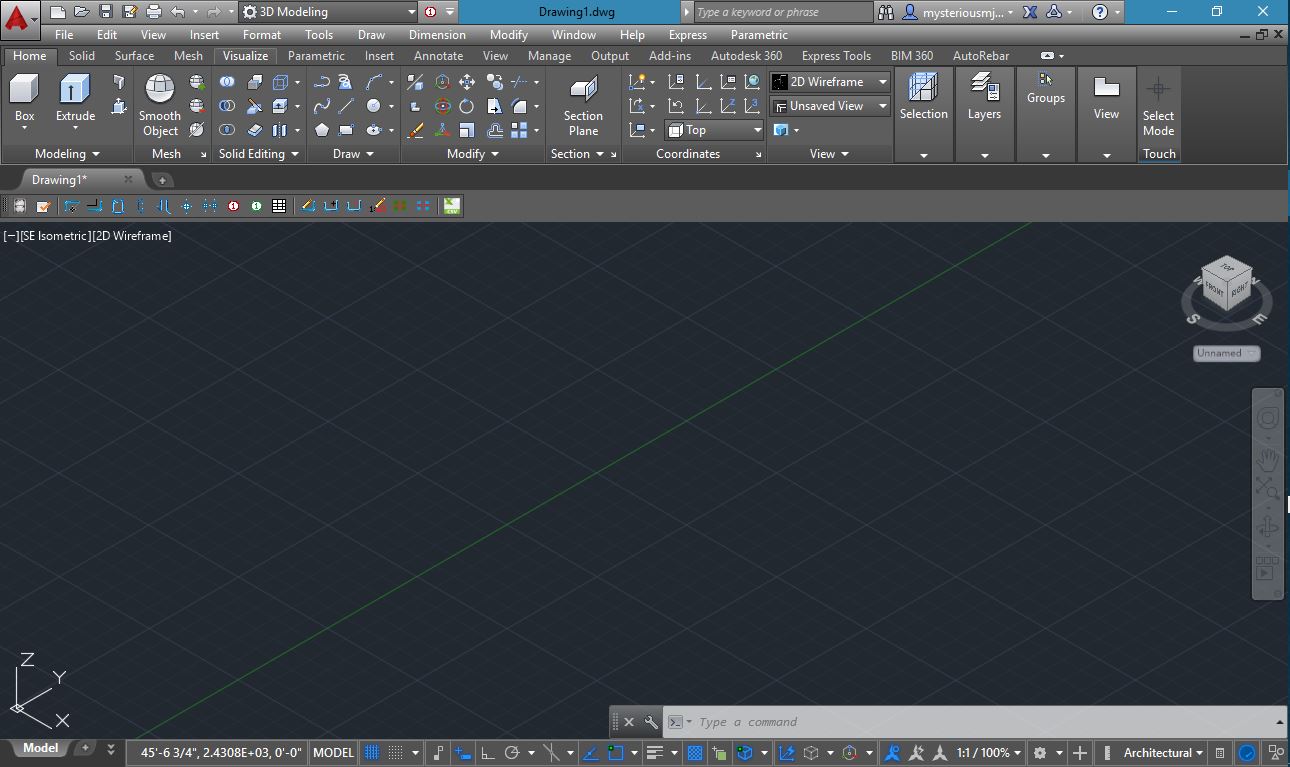Open the Dimension menu
1290x767 pixels.
point(436,34)
